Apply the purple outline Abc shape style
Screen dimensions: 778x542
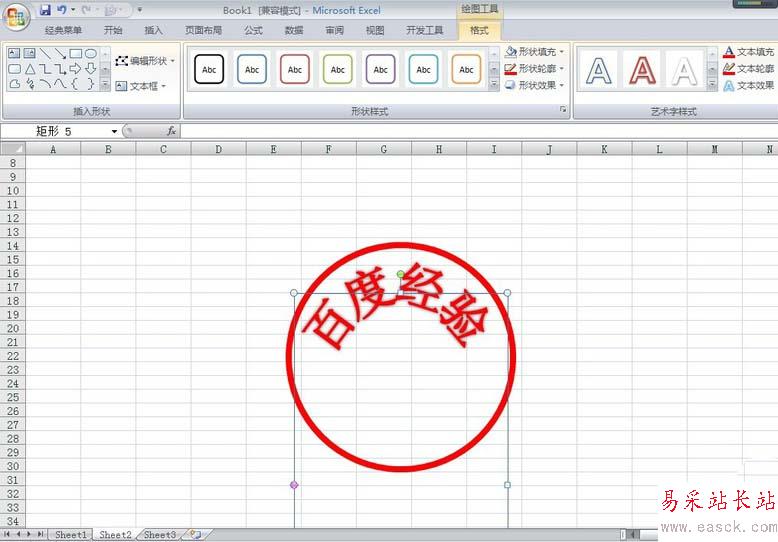[x=381, y=69]
